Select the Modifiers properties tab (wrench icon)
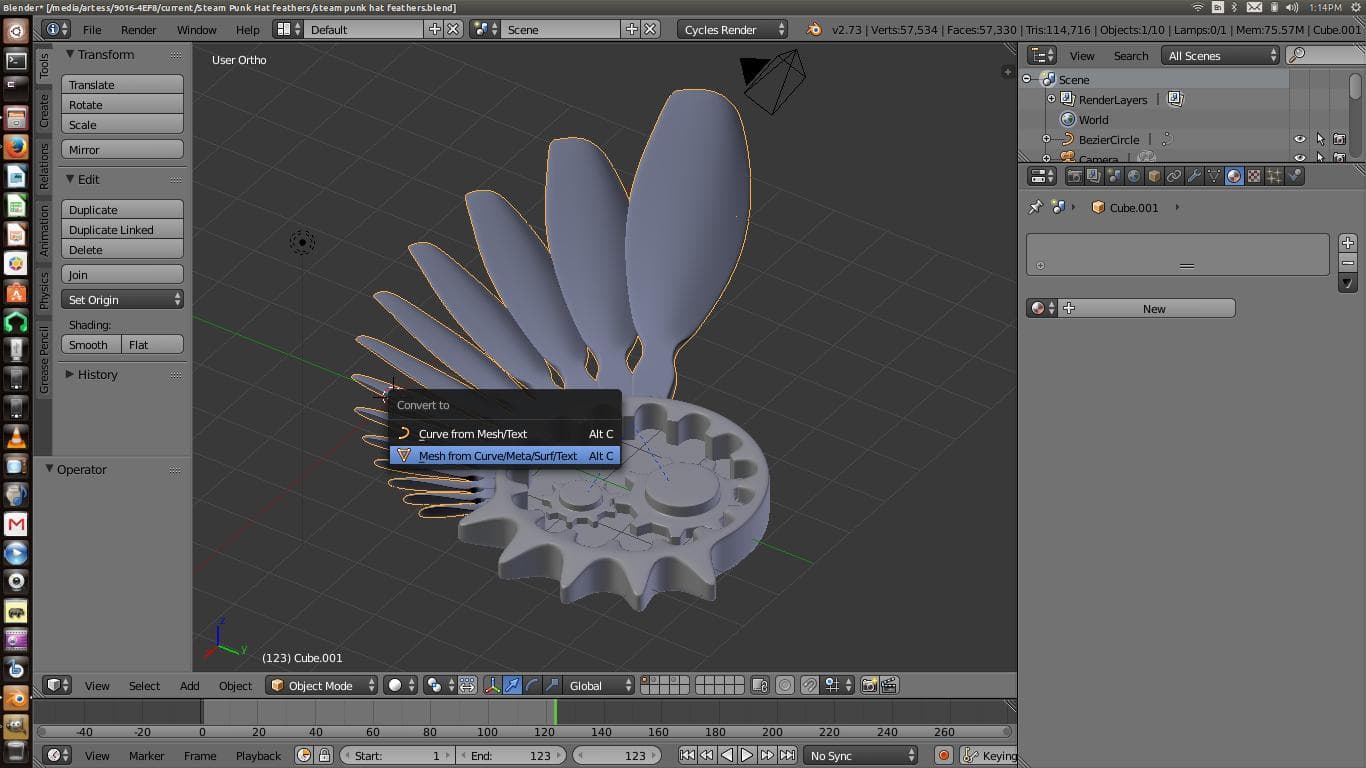 (x=1193, y=176)
